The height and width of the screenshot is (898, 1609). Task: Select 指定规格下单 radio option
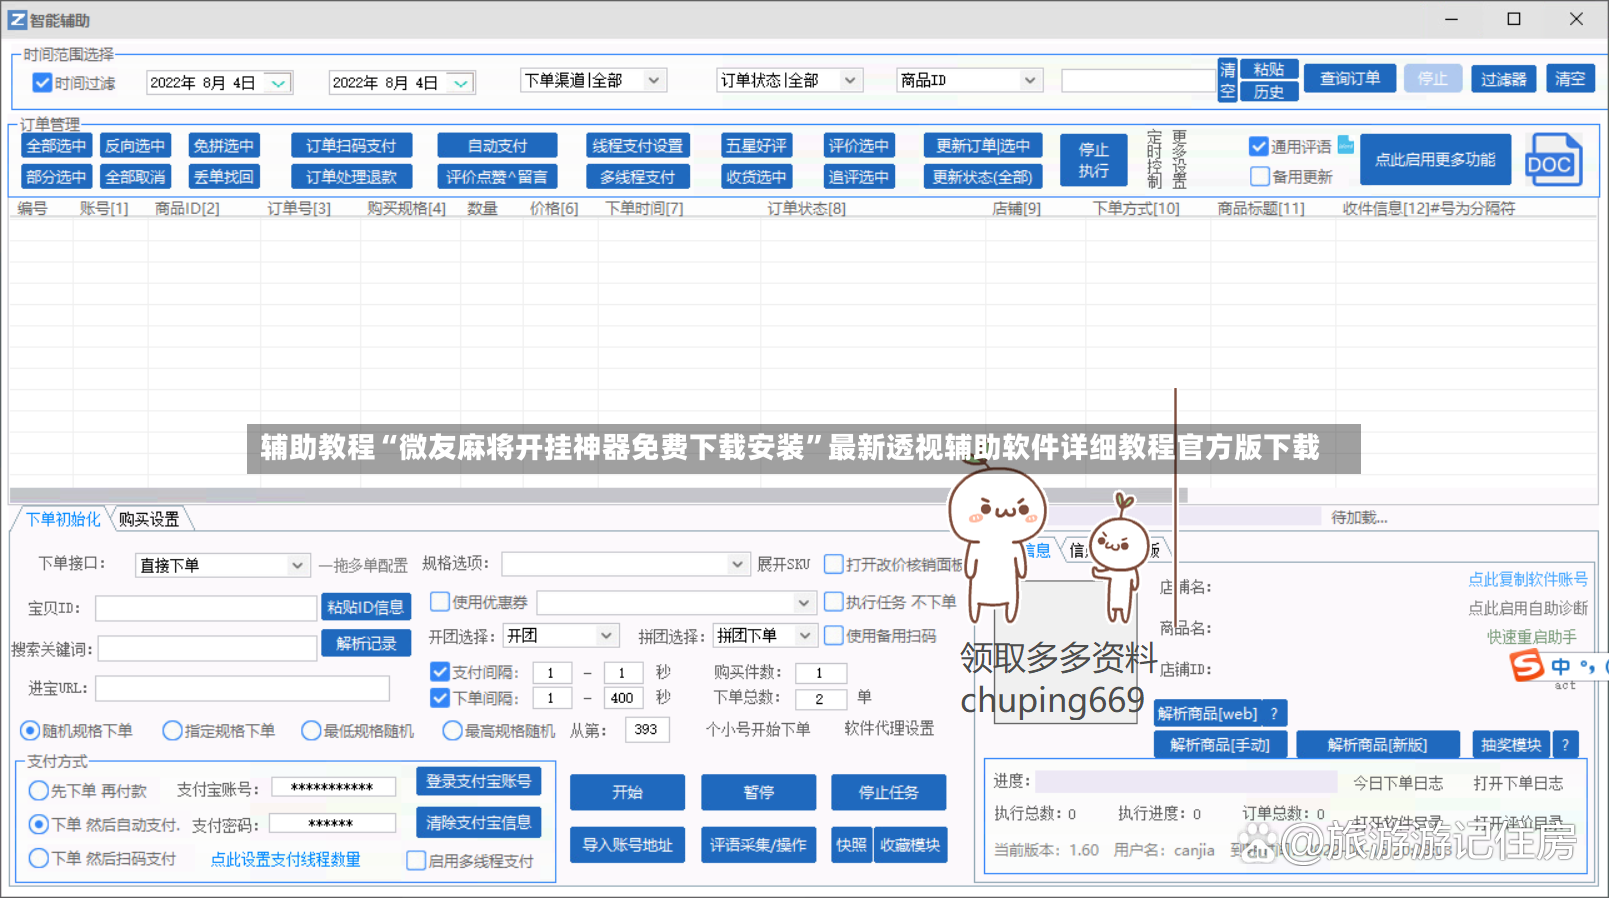click(x=172, y=731)
